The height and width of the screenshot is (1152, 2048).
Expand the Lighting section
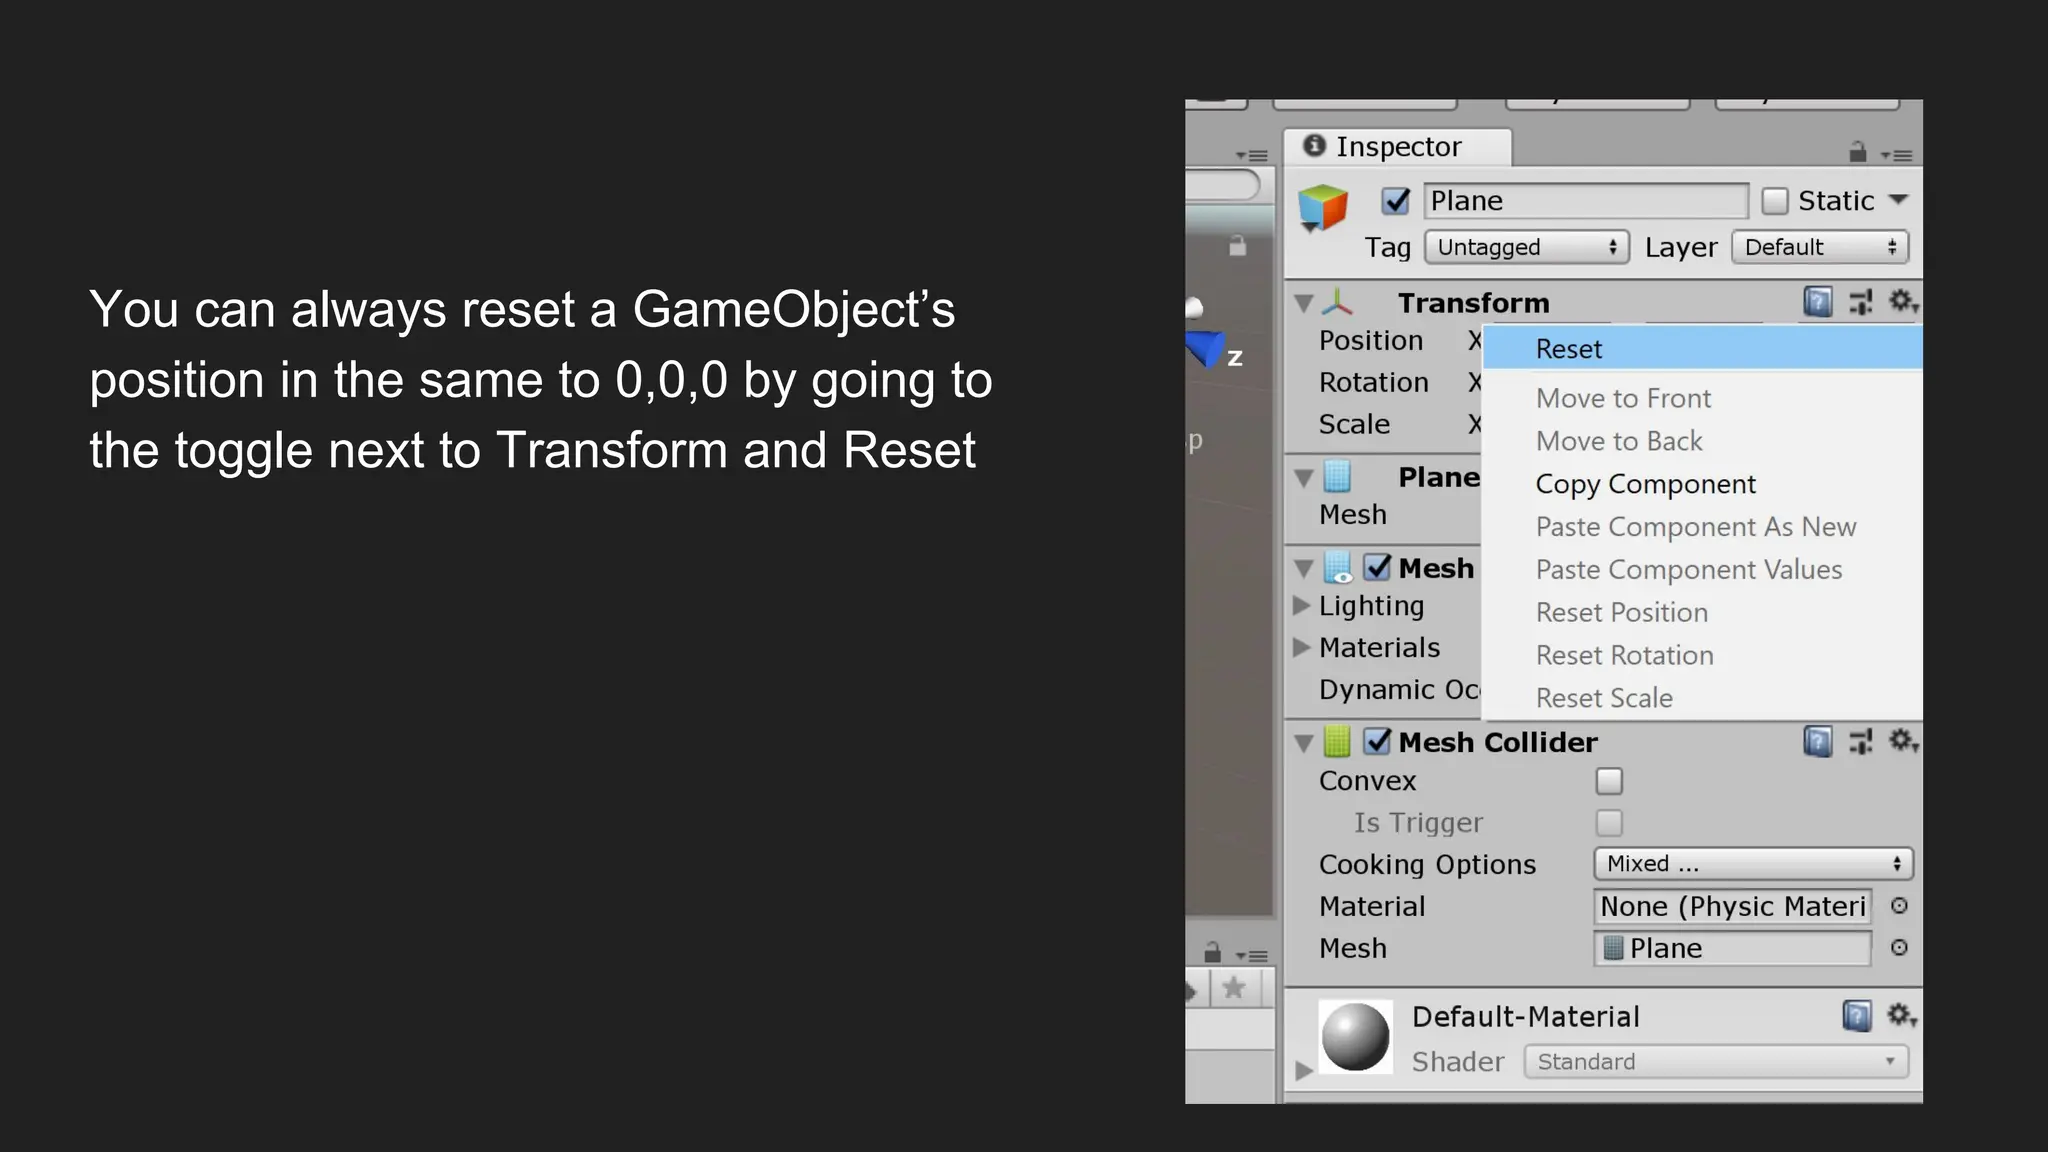pyautogui.click(x=1301, y=605)
